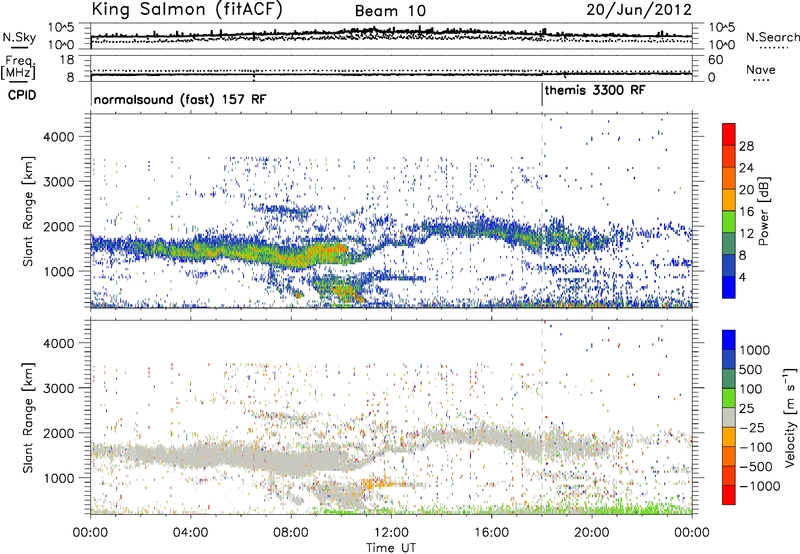Click the velocity panel 'Slant Range [km]' label
The width and height of the screenshot is (800, 554).
pyautogui.click(x=28, y=417)
